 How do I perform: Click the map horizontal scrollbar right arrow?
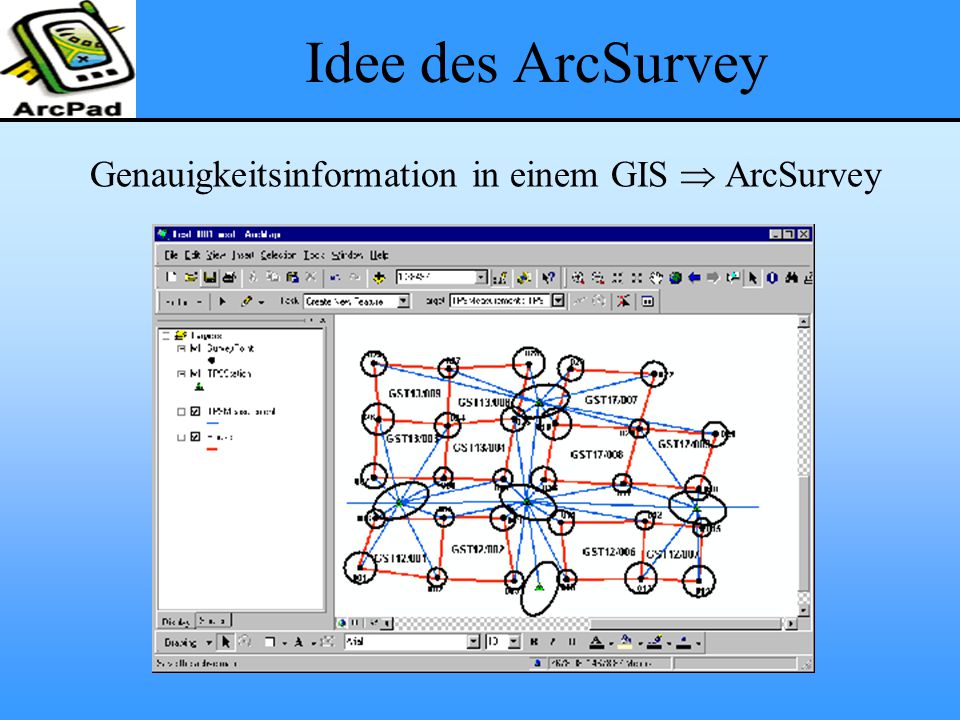790,623
